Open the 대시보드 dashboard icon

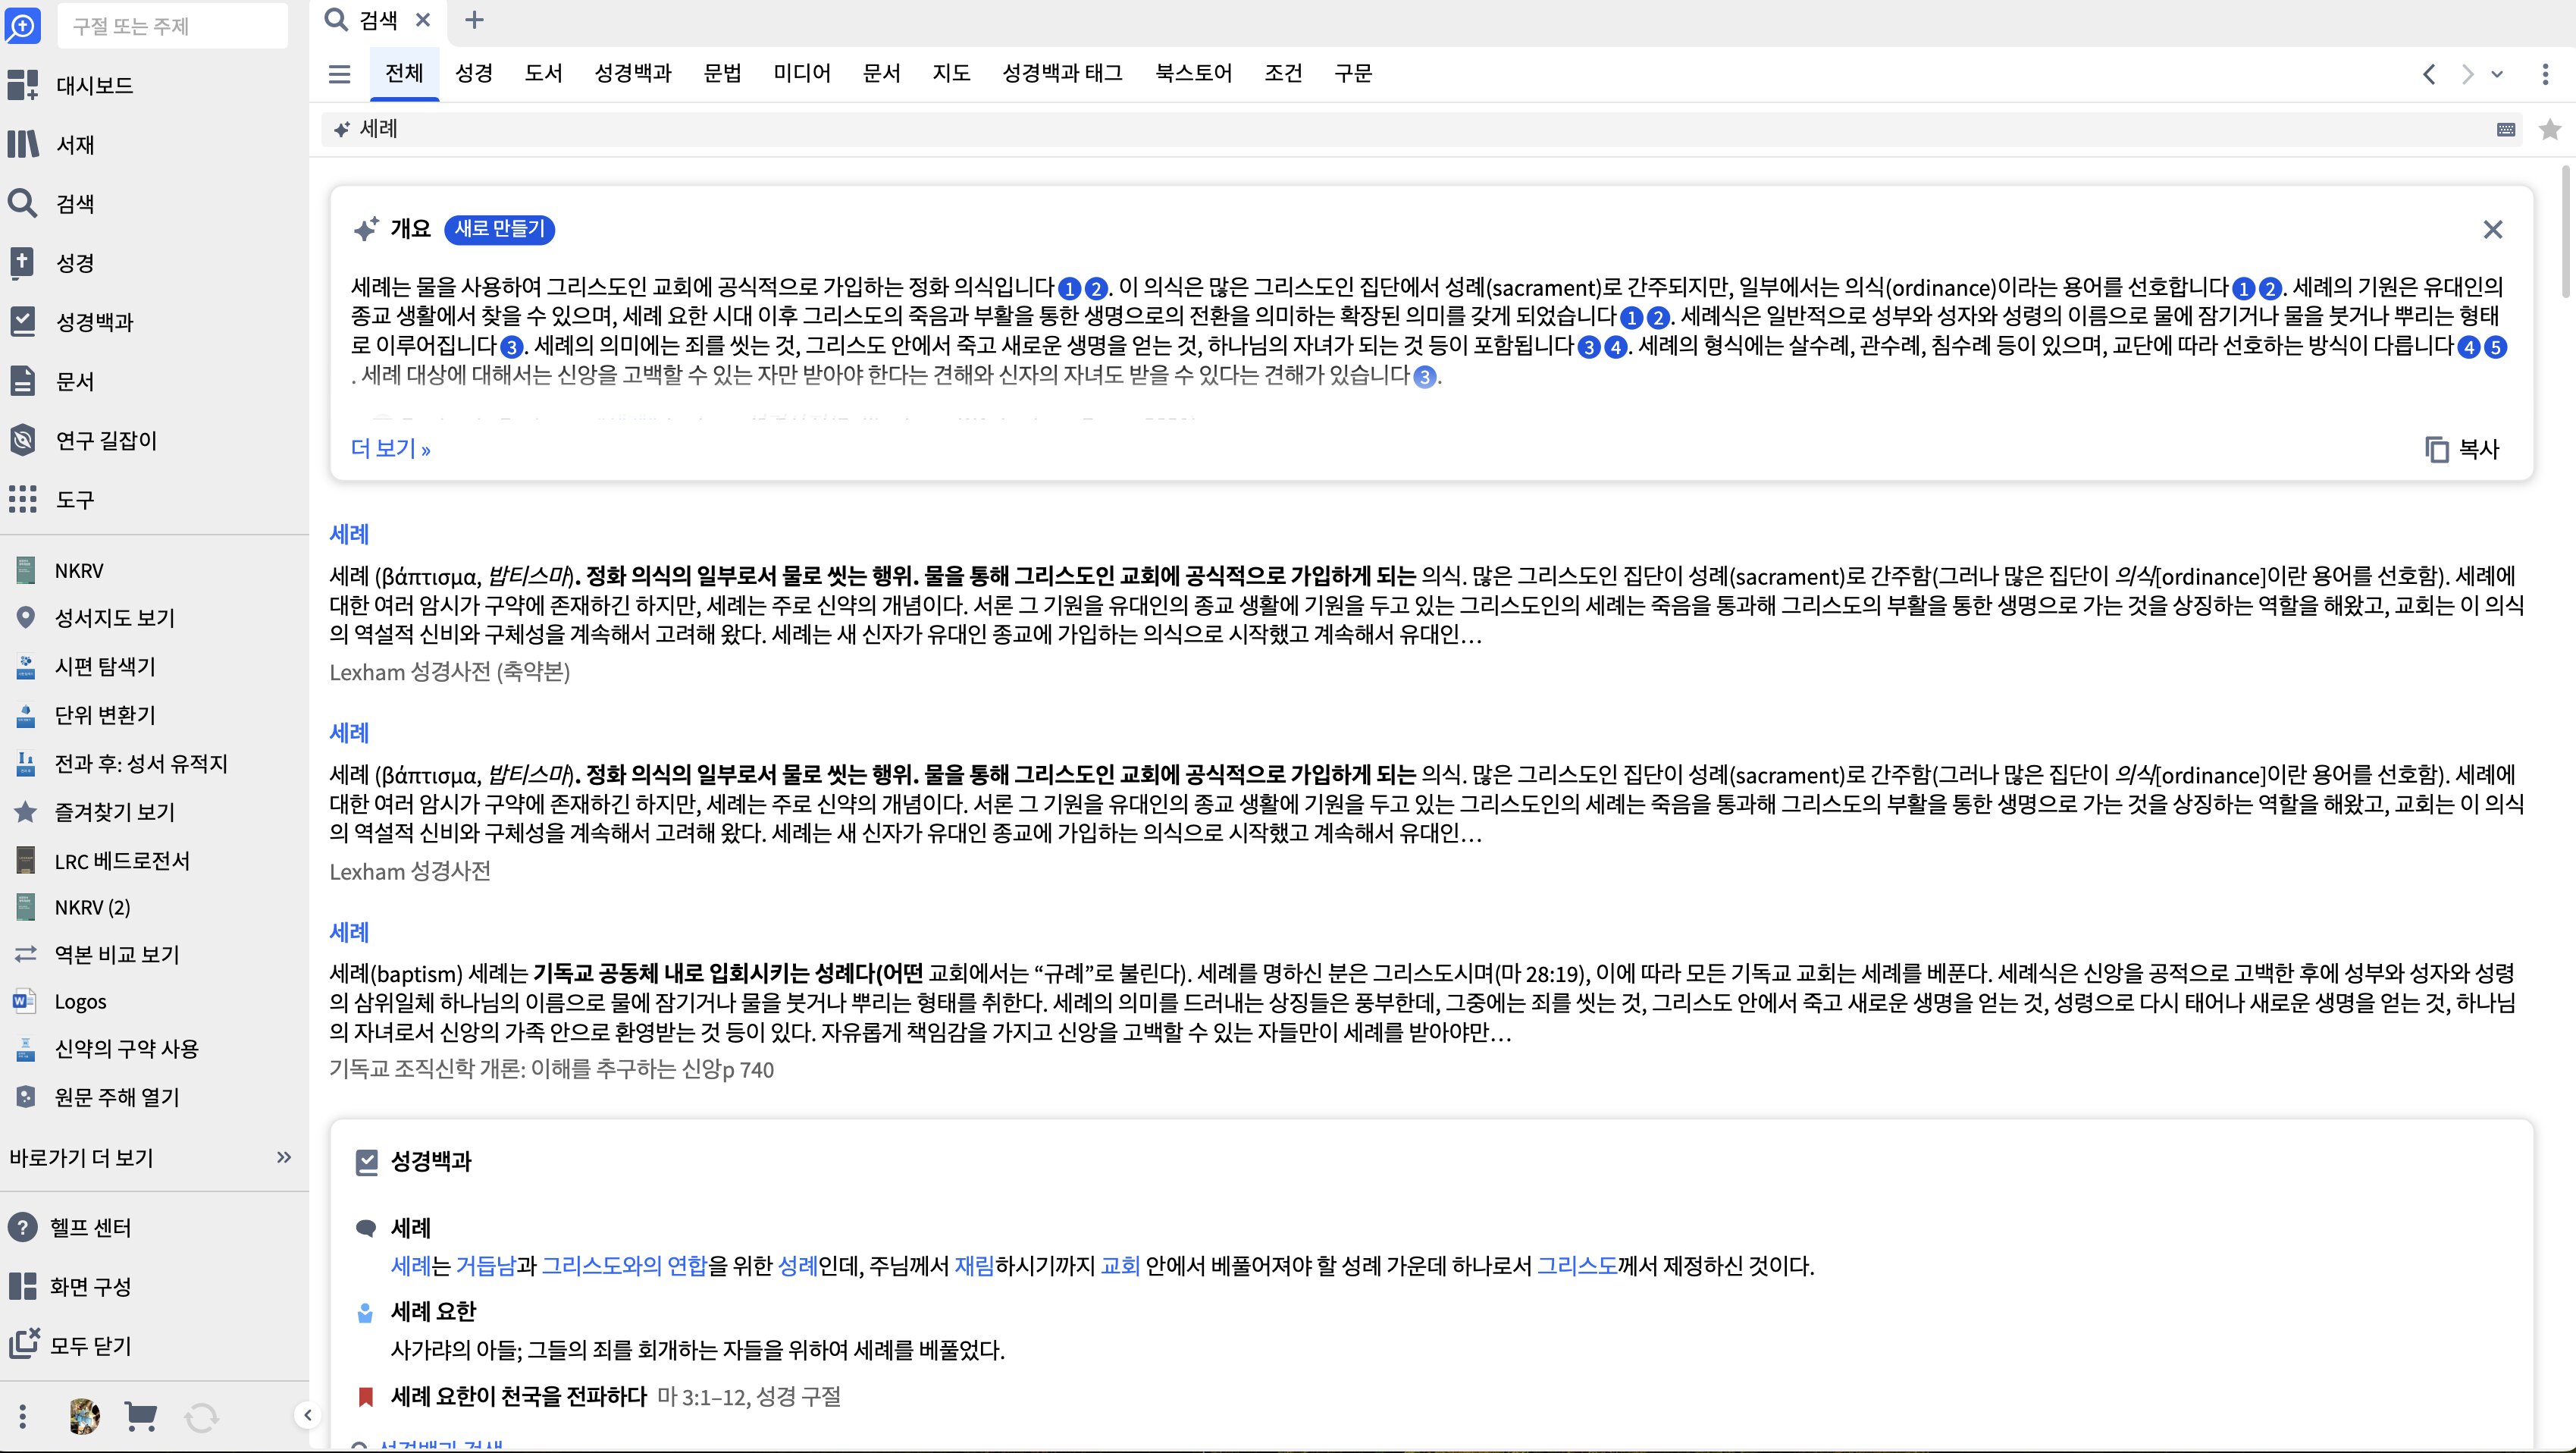(x=22, y=85)
